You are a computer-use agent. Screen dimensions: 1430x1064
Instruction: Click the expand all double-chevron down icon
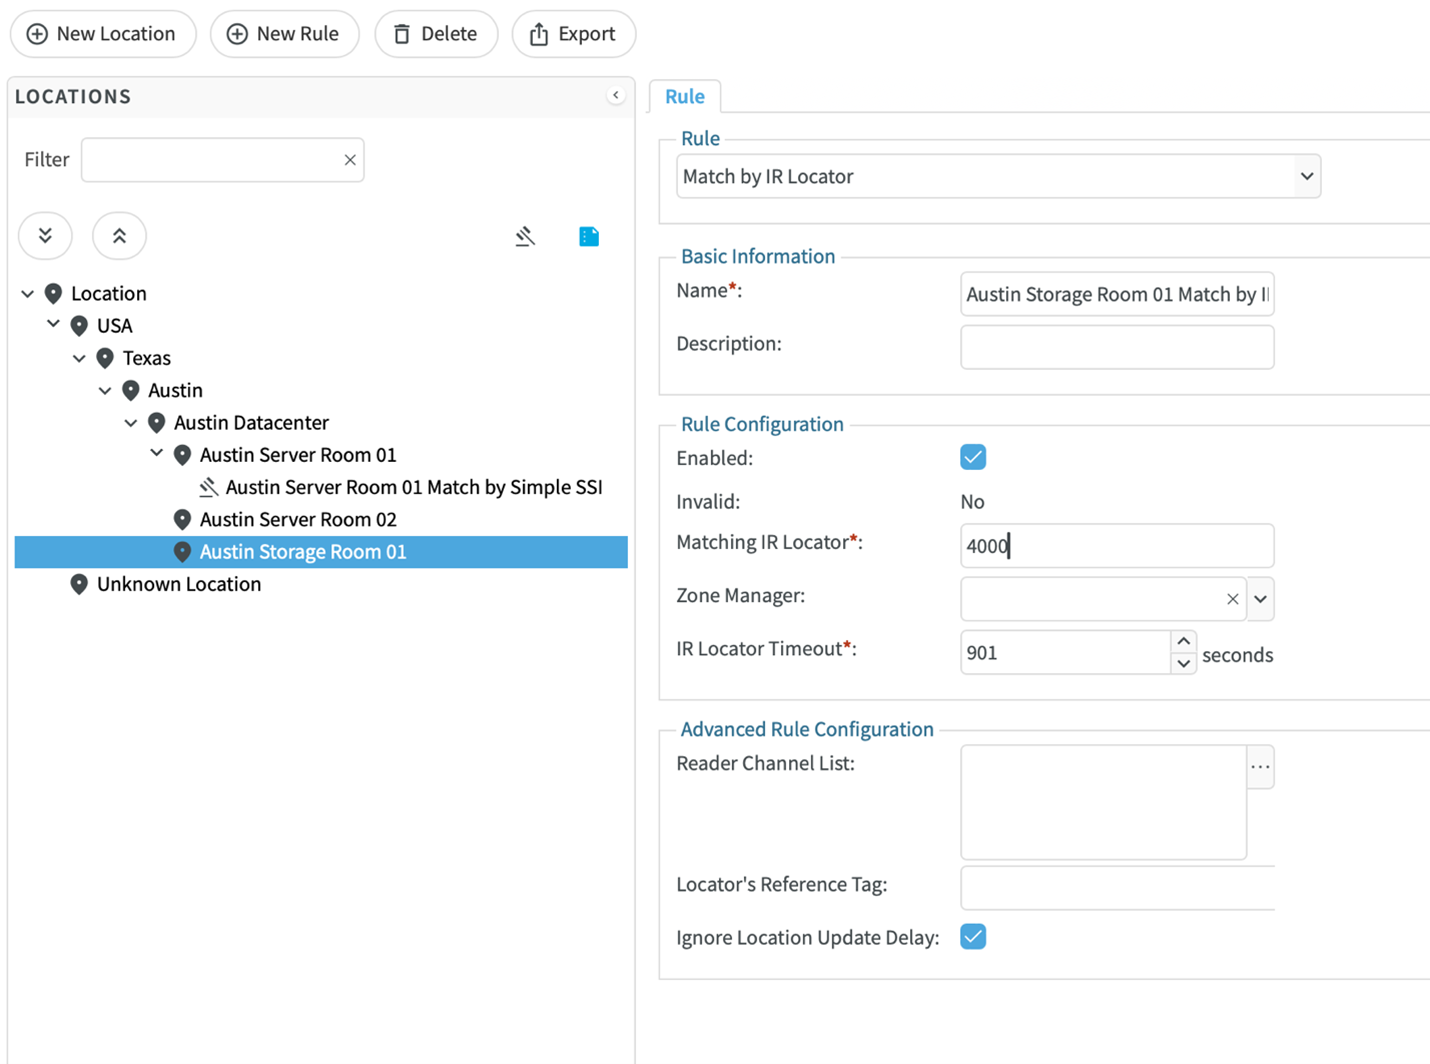click(x=45, y=236)
